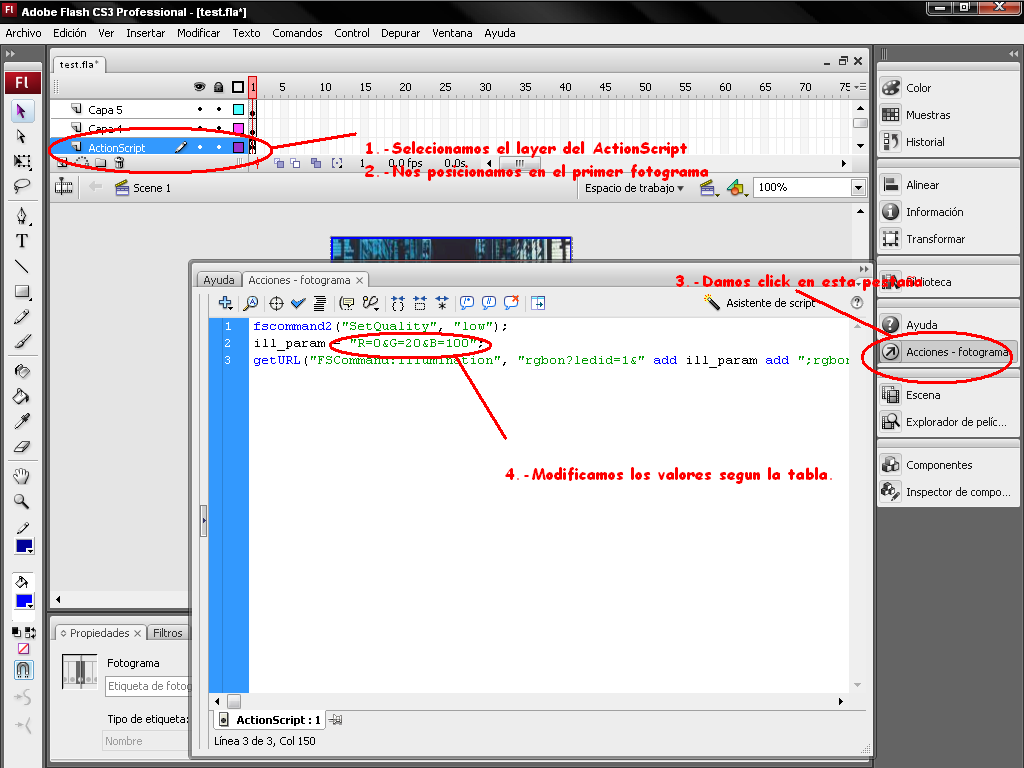Image resolution: width=1024 pixels, height=768 pixels.
Task: Open the timeline panel options menu
Action: tap(861, 87)
